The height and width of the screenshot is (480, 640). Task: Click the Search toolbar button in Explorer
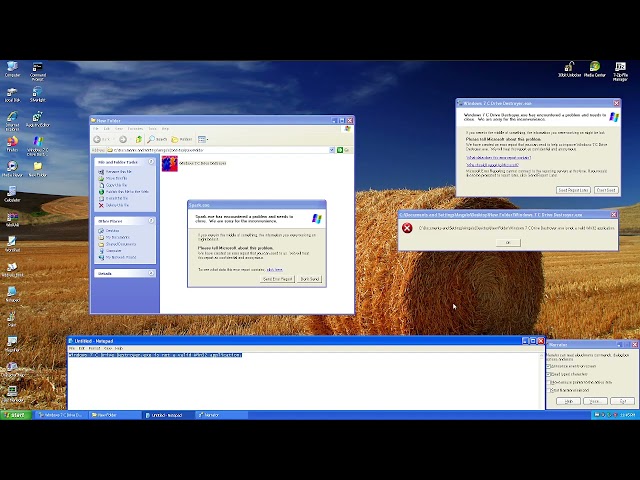[x=158, y=140]
